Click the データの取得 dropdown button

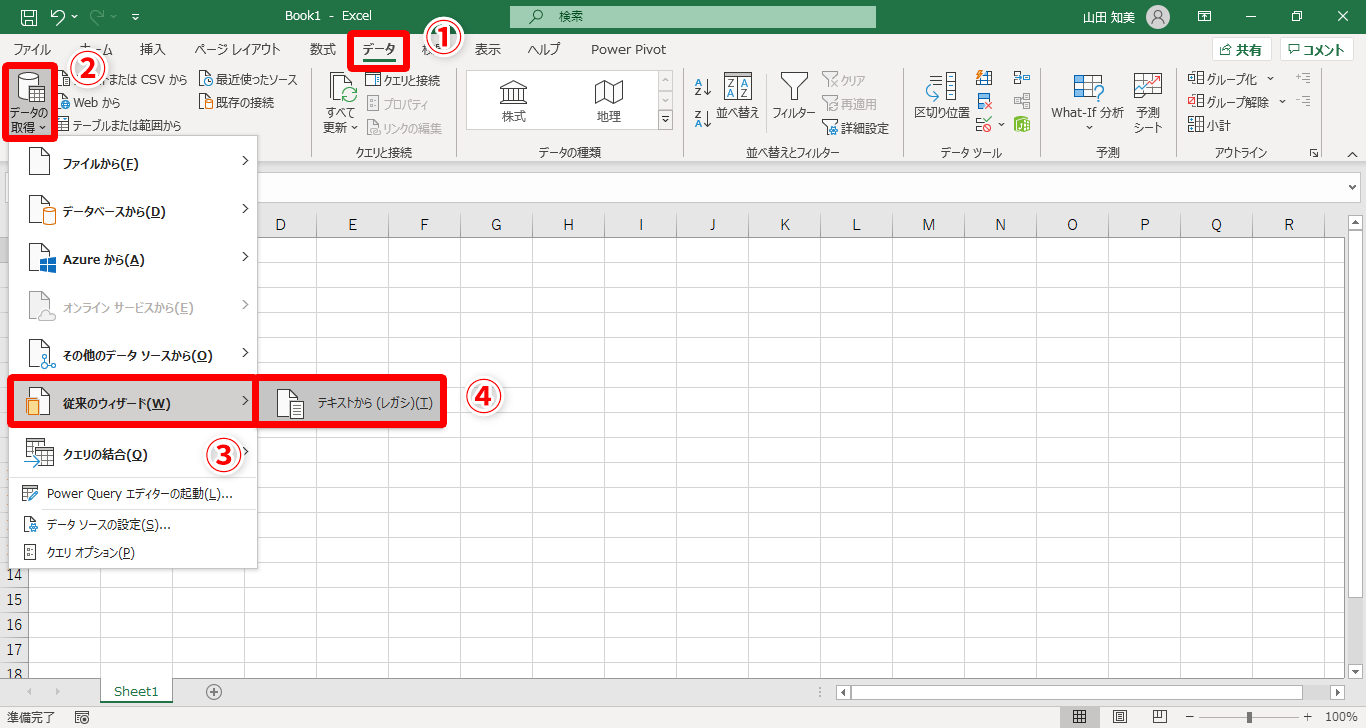click(29, 102)
